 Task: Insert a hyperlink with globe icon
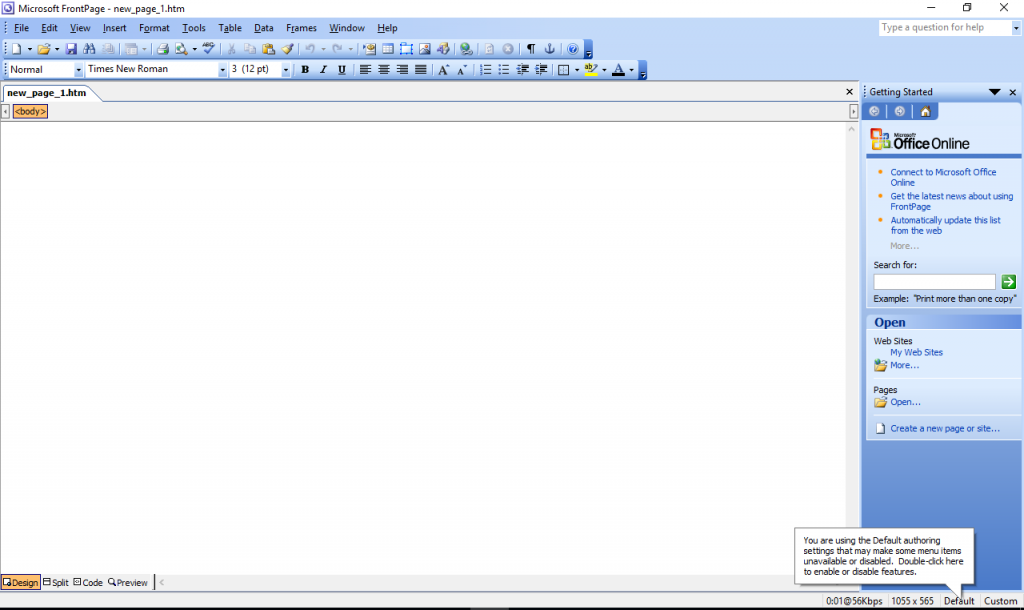click(466, 49)
